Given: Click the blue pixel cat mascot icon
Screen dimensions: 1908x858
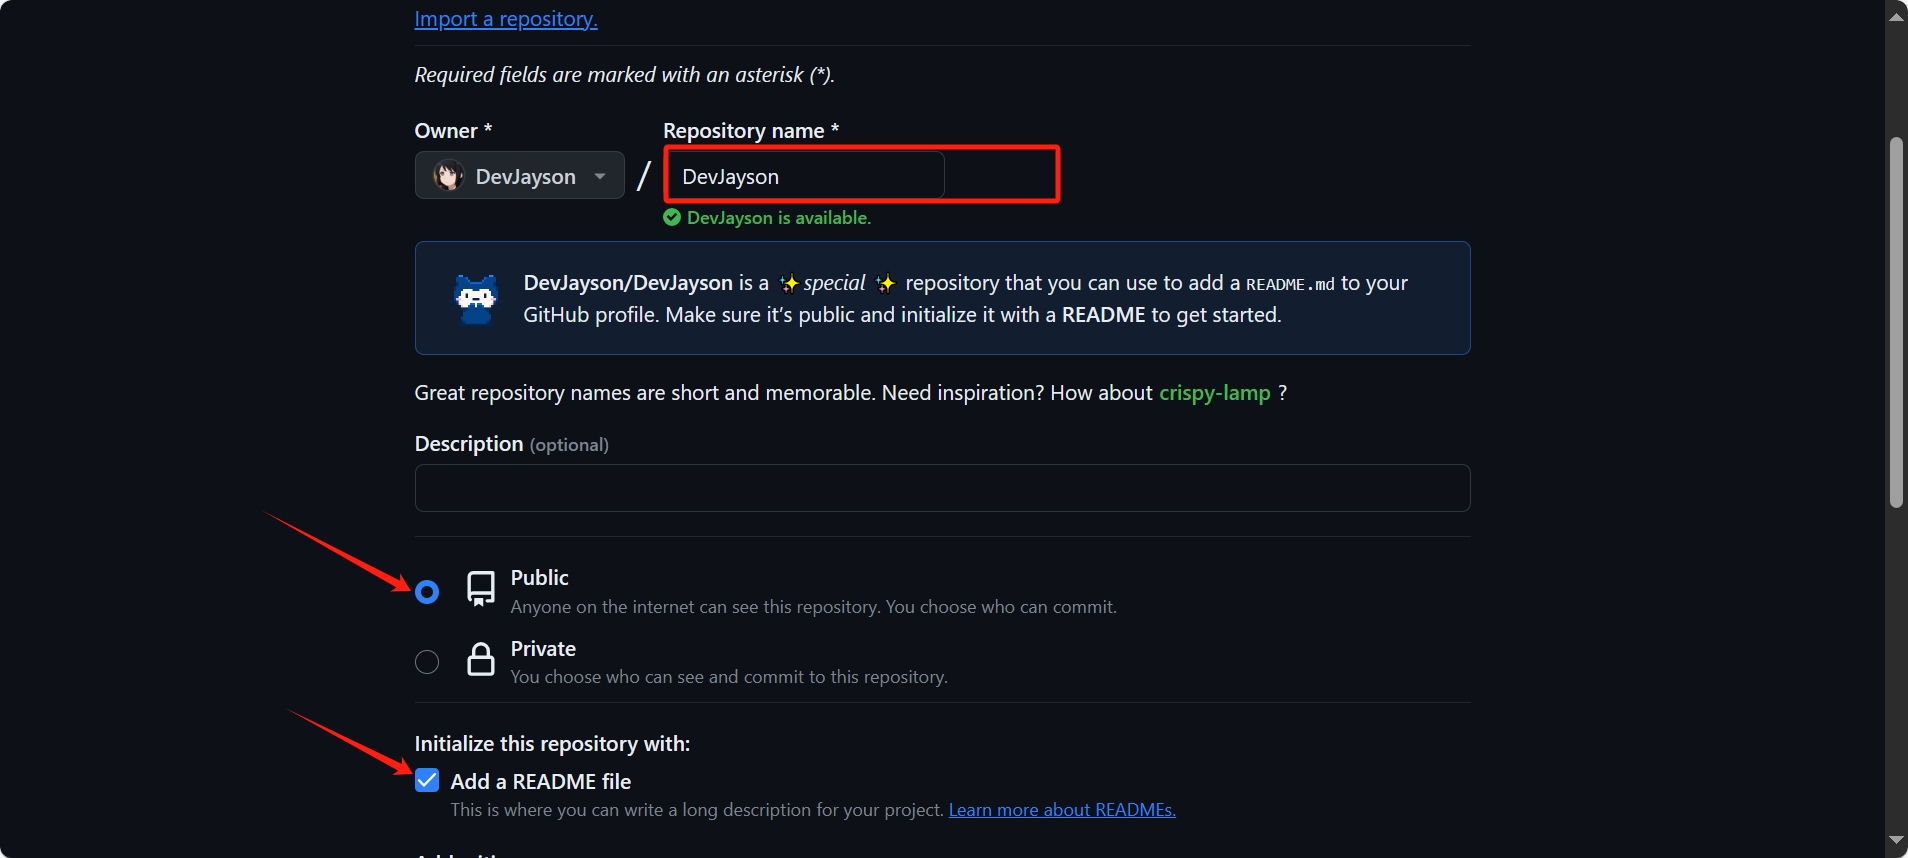Looking at the screenshot, I should 476,299.
